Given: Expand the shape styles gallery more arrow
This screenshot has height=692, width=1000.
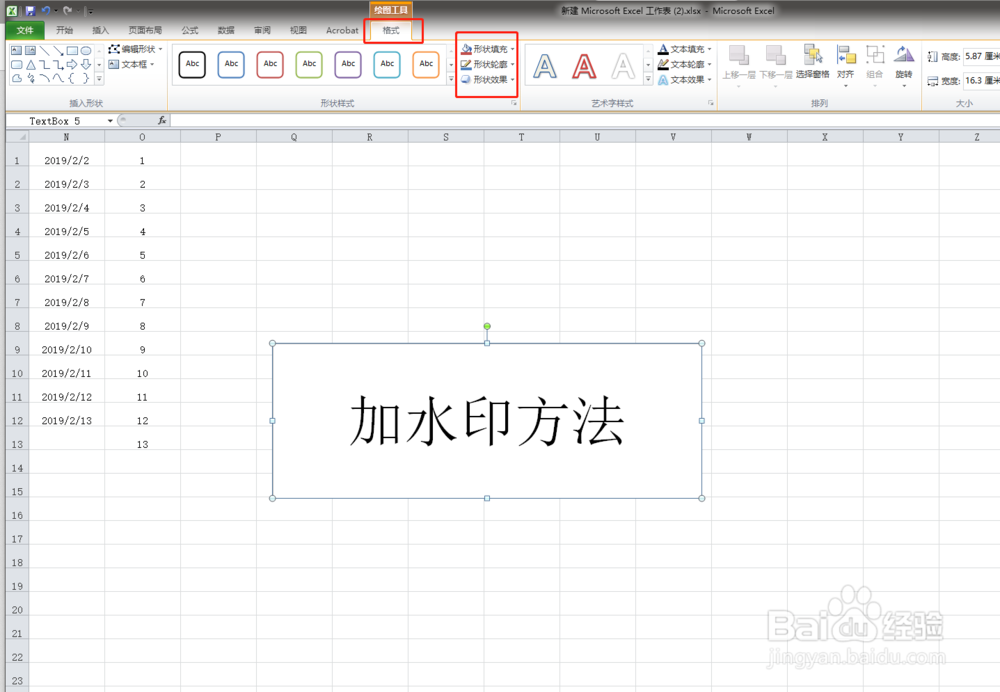Looking at the screenshot, I should pyautogui.click(x=450, y=79).
